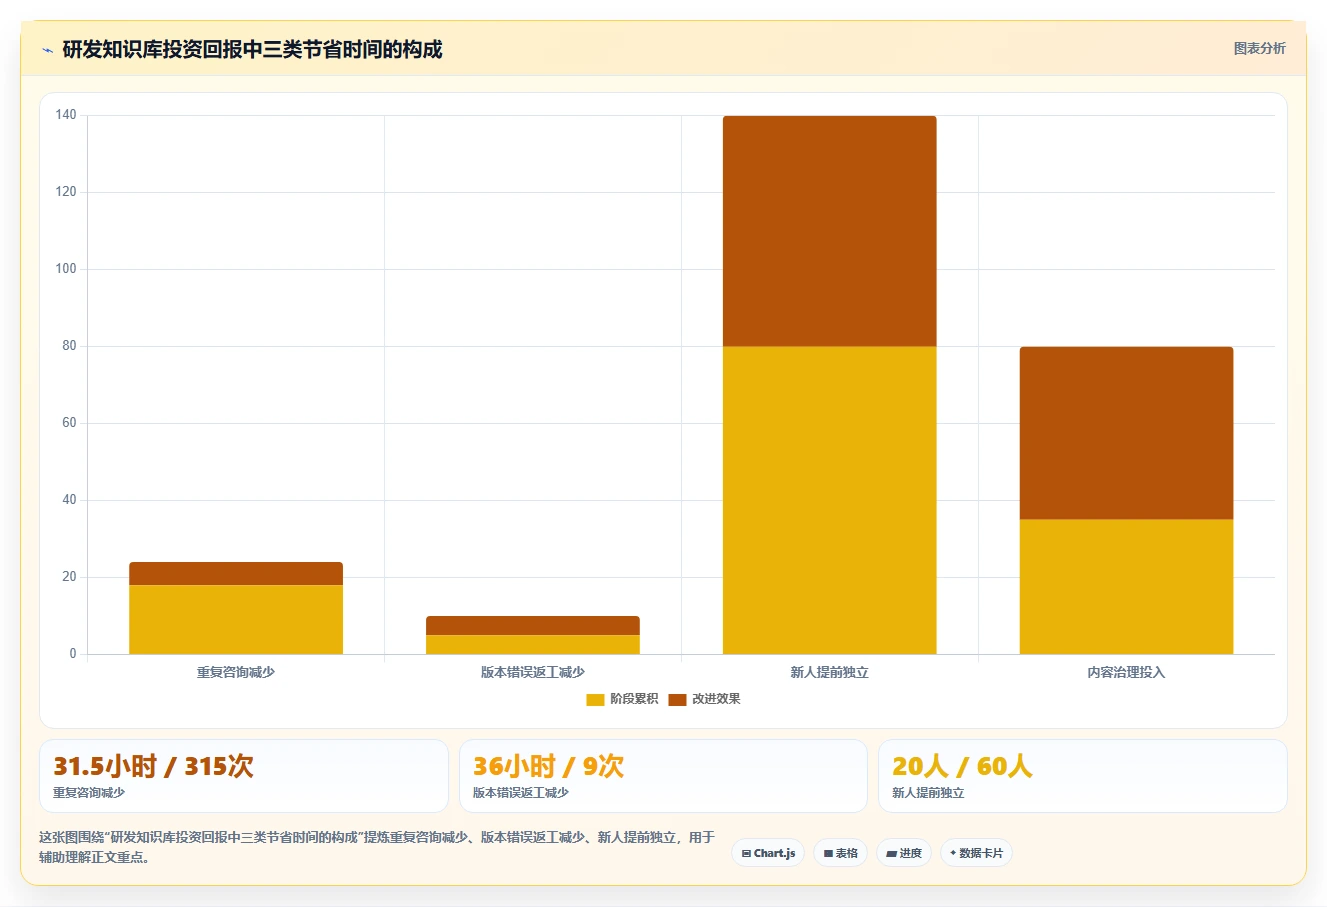Click the star icon in 数据卡片 tag
The height and width of the screenshot is (907, 1327).
[953, 853]
